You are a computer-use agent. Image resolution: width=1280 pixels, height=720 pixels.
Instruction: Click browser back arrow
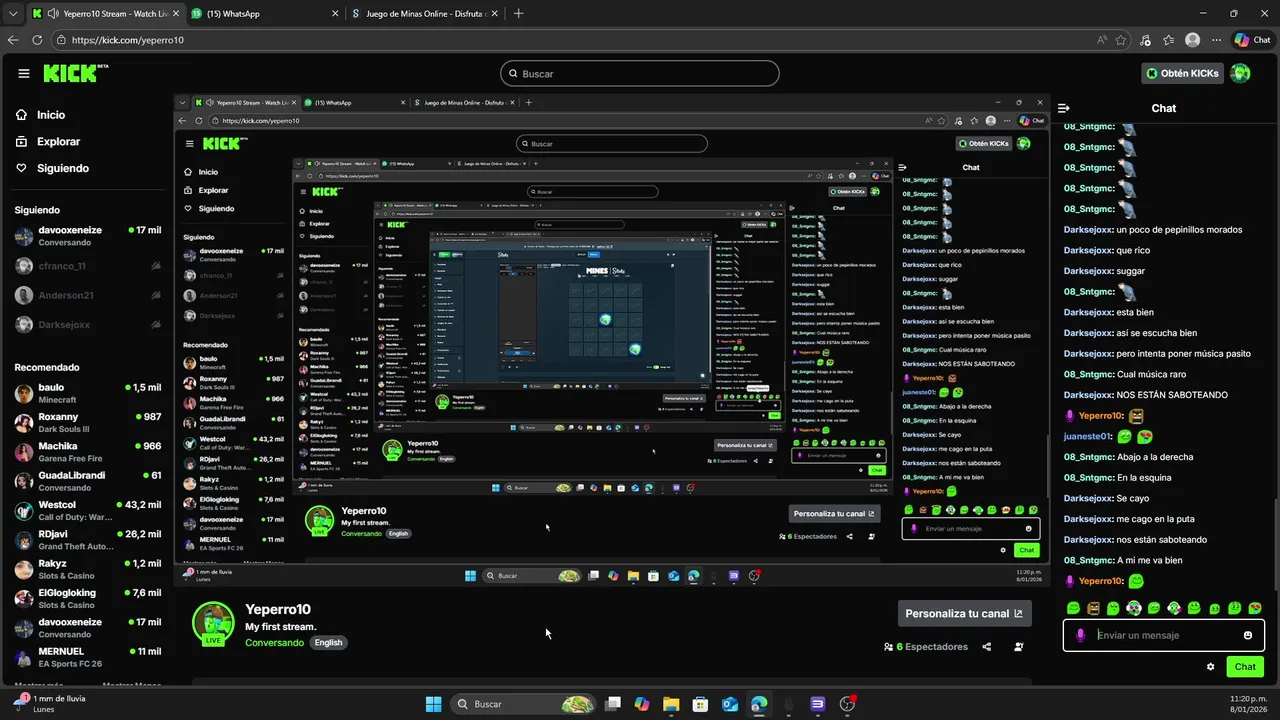tap(13, 40)
